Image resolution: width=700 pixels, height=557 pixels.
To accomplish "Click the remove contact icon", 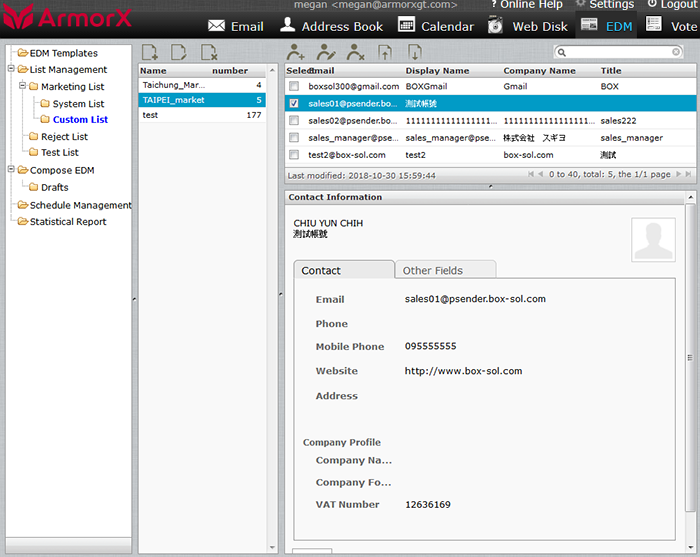I will click(x=355, y=52).
